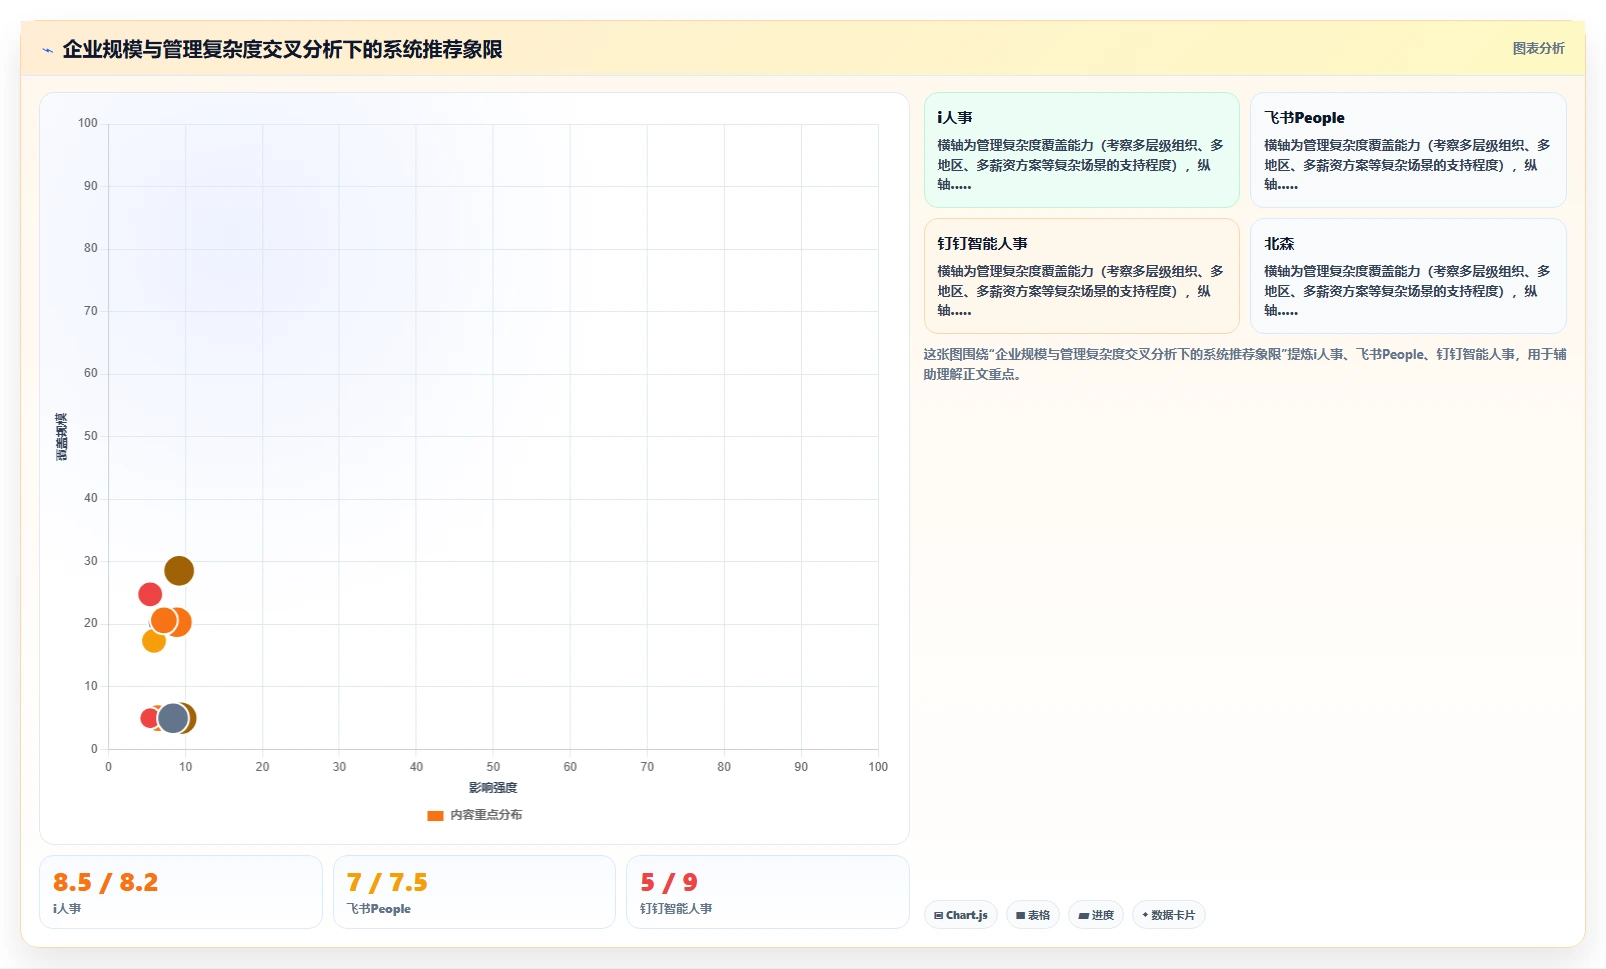Screen dimensions: 1606x969
Task: Click the yellow-orange bubble near value 17
Action: [153, 641]
